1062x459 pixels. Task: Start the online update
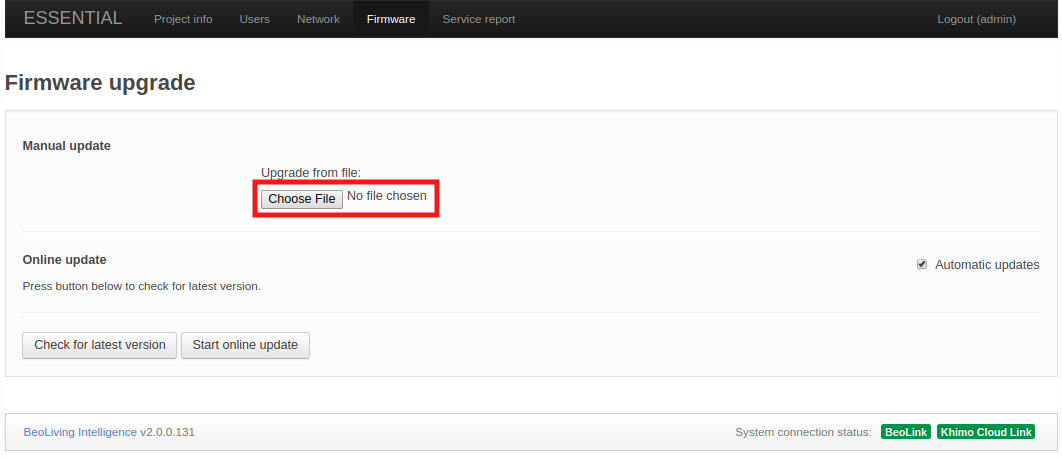pyautogui.click(x=245, y=345)
